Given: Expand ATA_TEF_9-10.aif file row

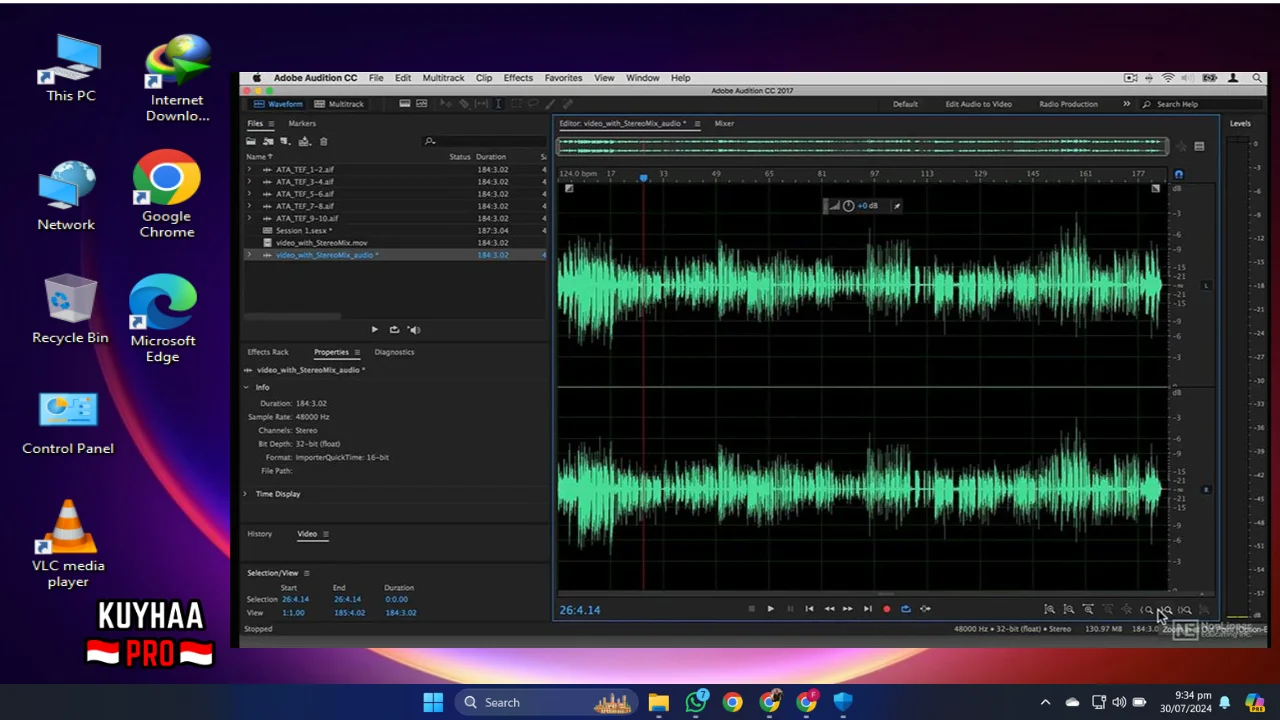Looking at the screenshot, I should 249,218.
